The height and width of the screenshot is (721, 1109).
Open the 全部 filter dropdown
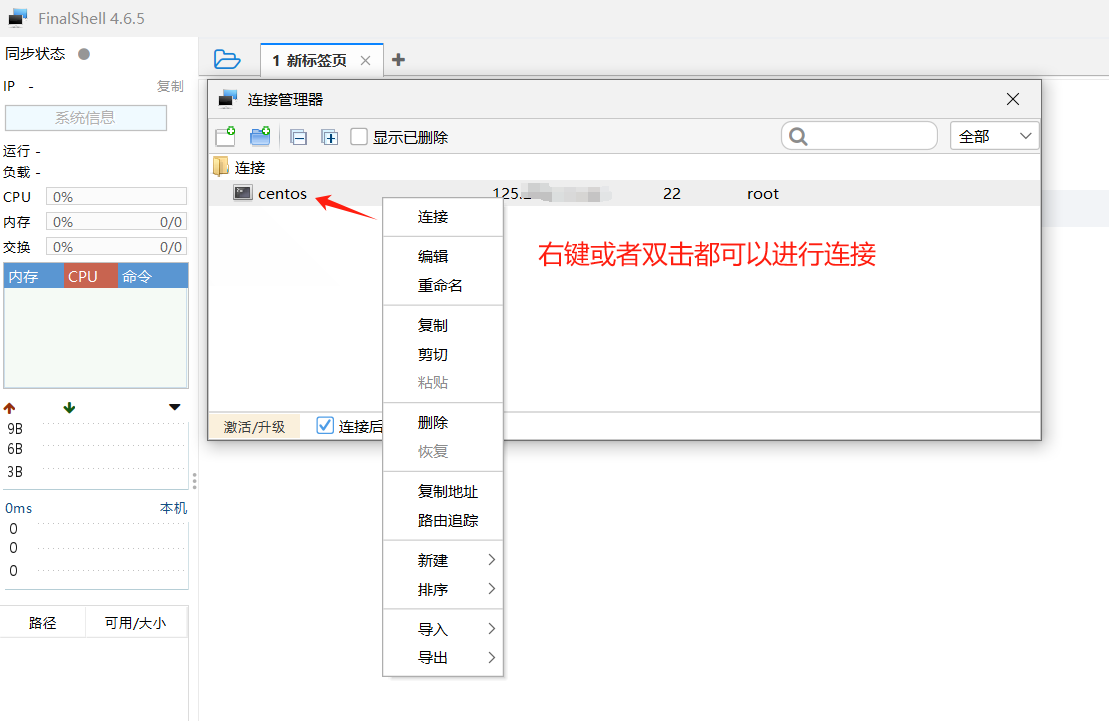click(994, 136)
